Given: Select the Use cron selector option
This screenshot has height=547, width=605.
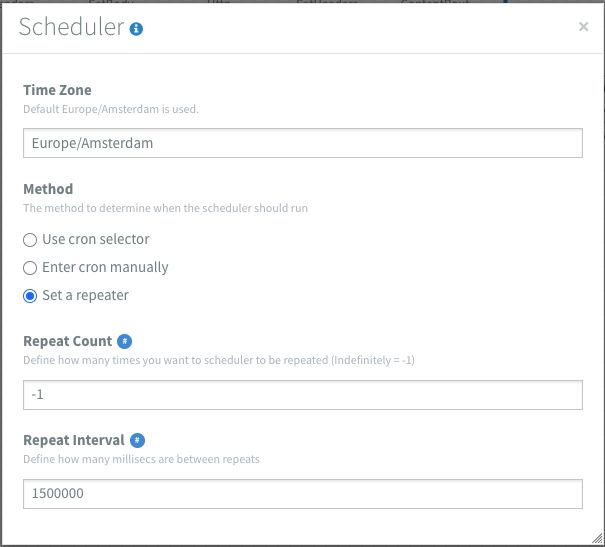Looking at the screenshot, I should 30,239.
